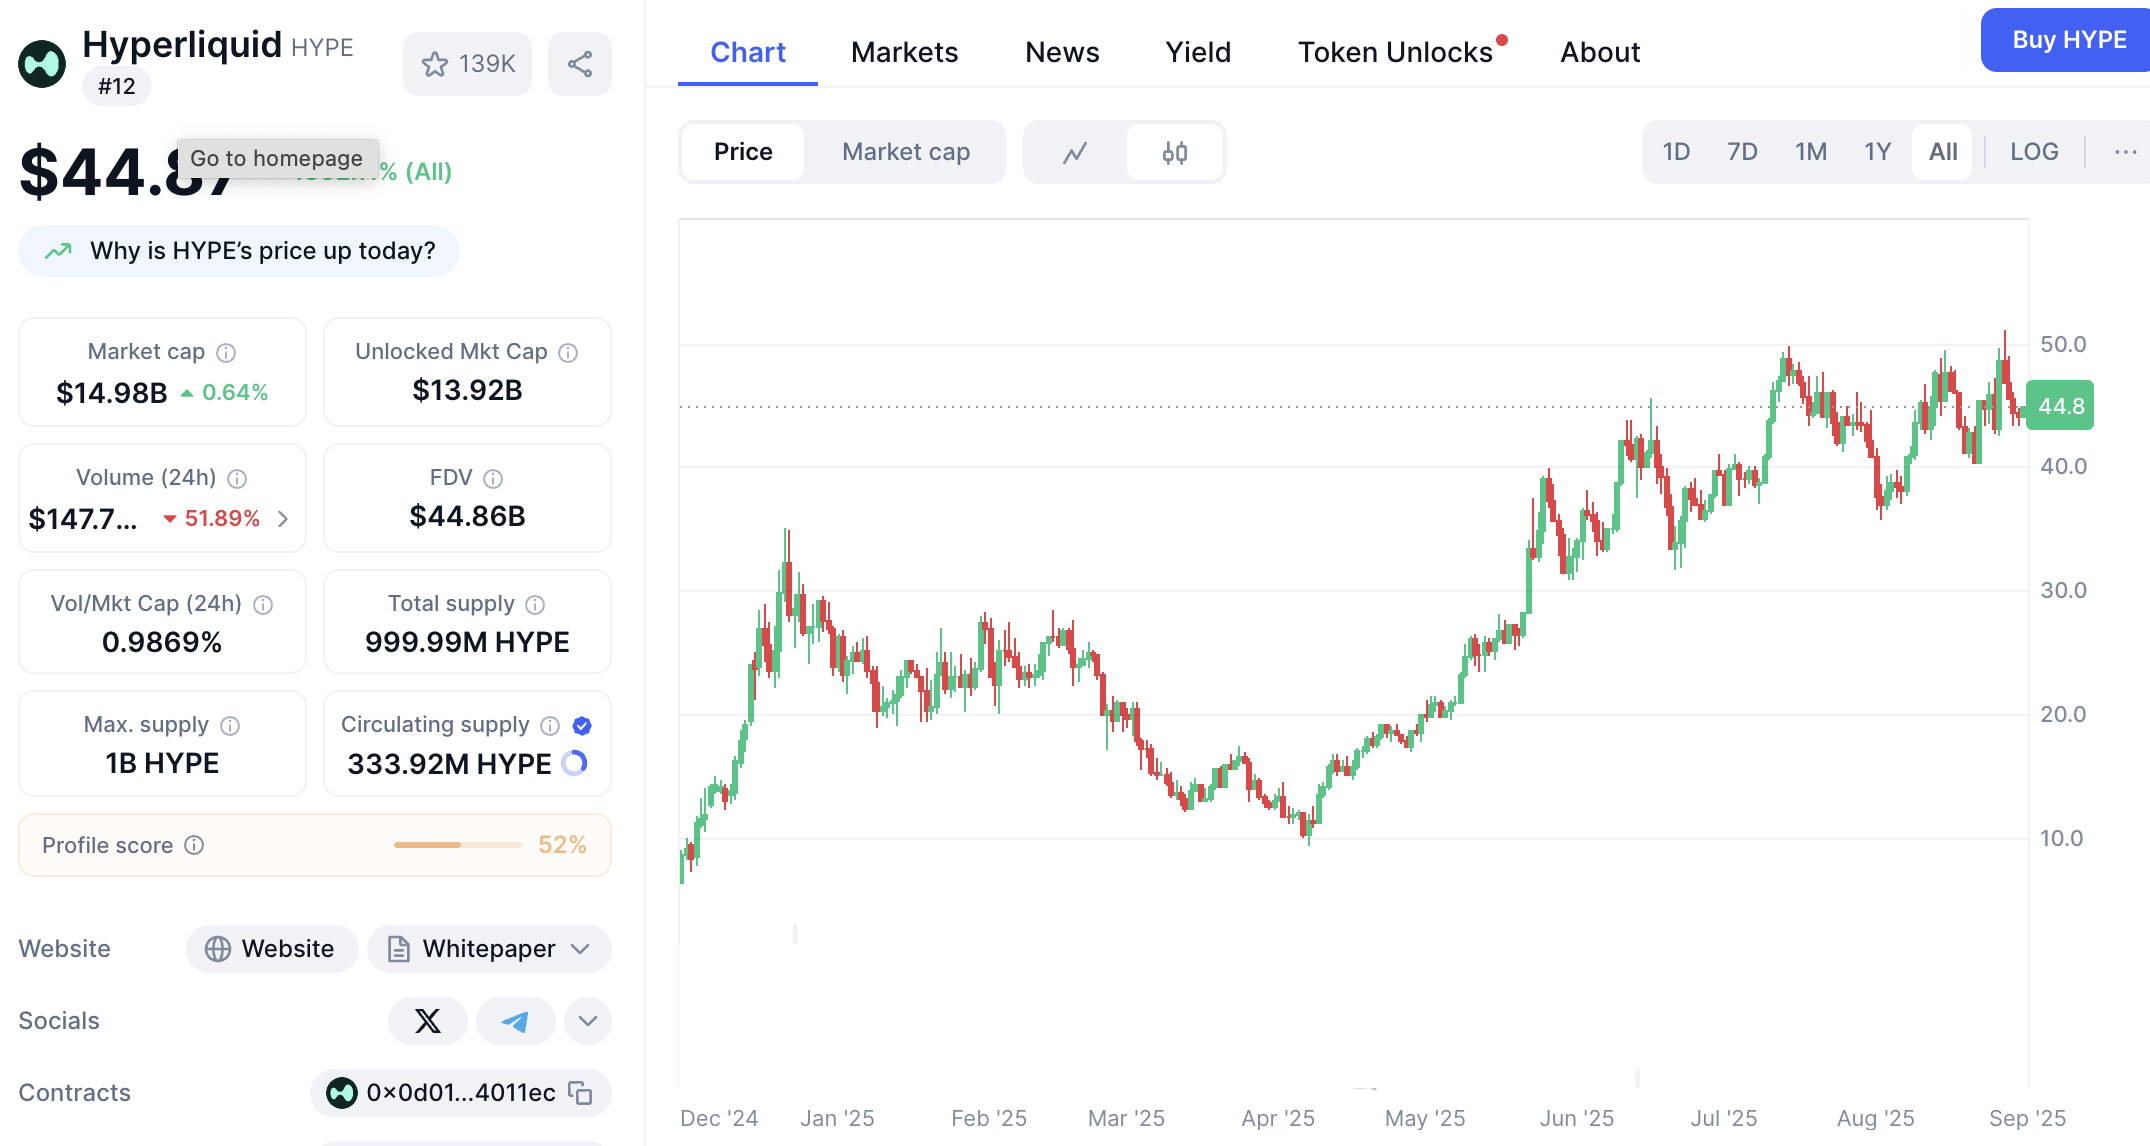
Task: Open the X (Twitter) social link
Action: point(427,1021)
